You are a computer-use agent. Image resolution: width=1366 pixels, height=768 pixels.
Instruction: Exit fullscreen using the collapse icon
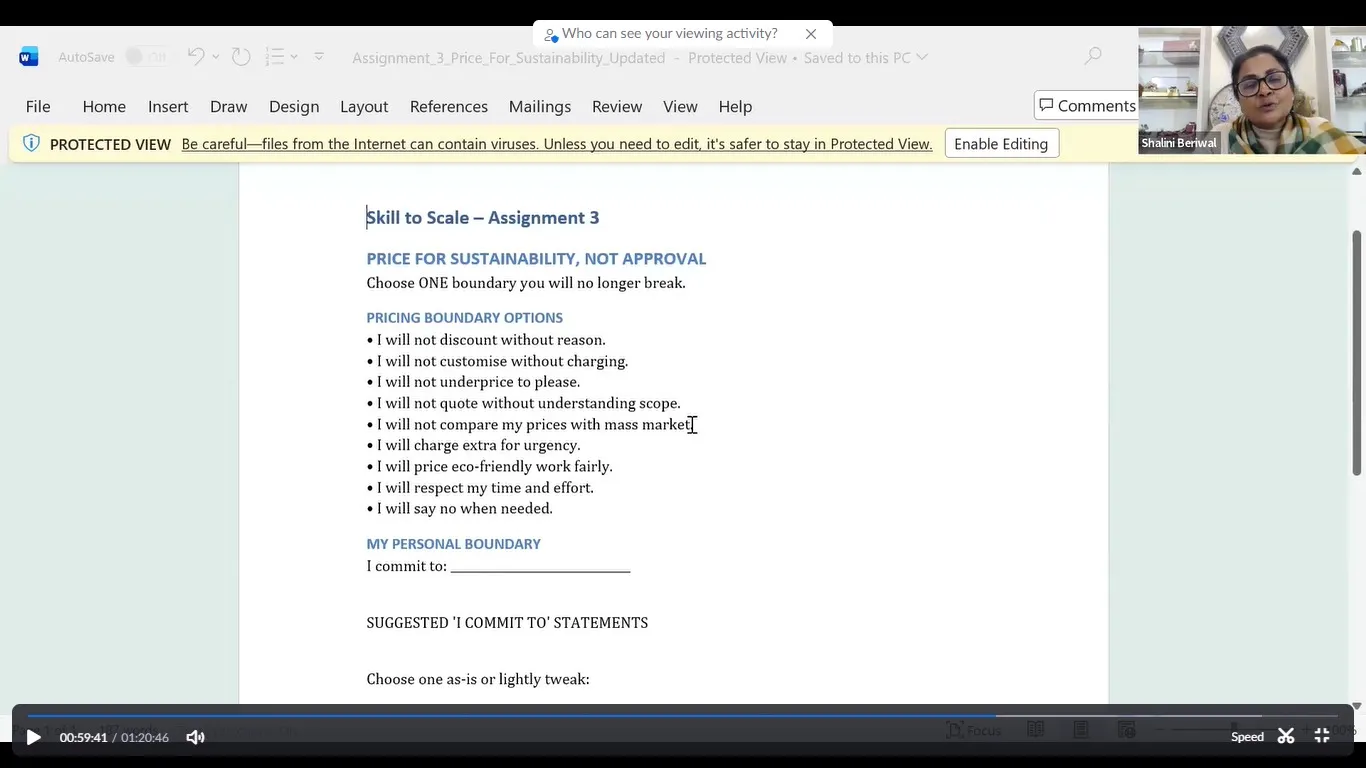(x=1321, y=737)
